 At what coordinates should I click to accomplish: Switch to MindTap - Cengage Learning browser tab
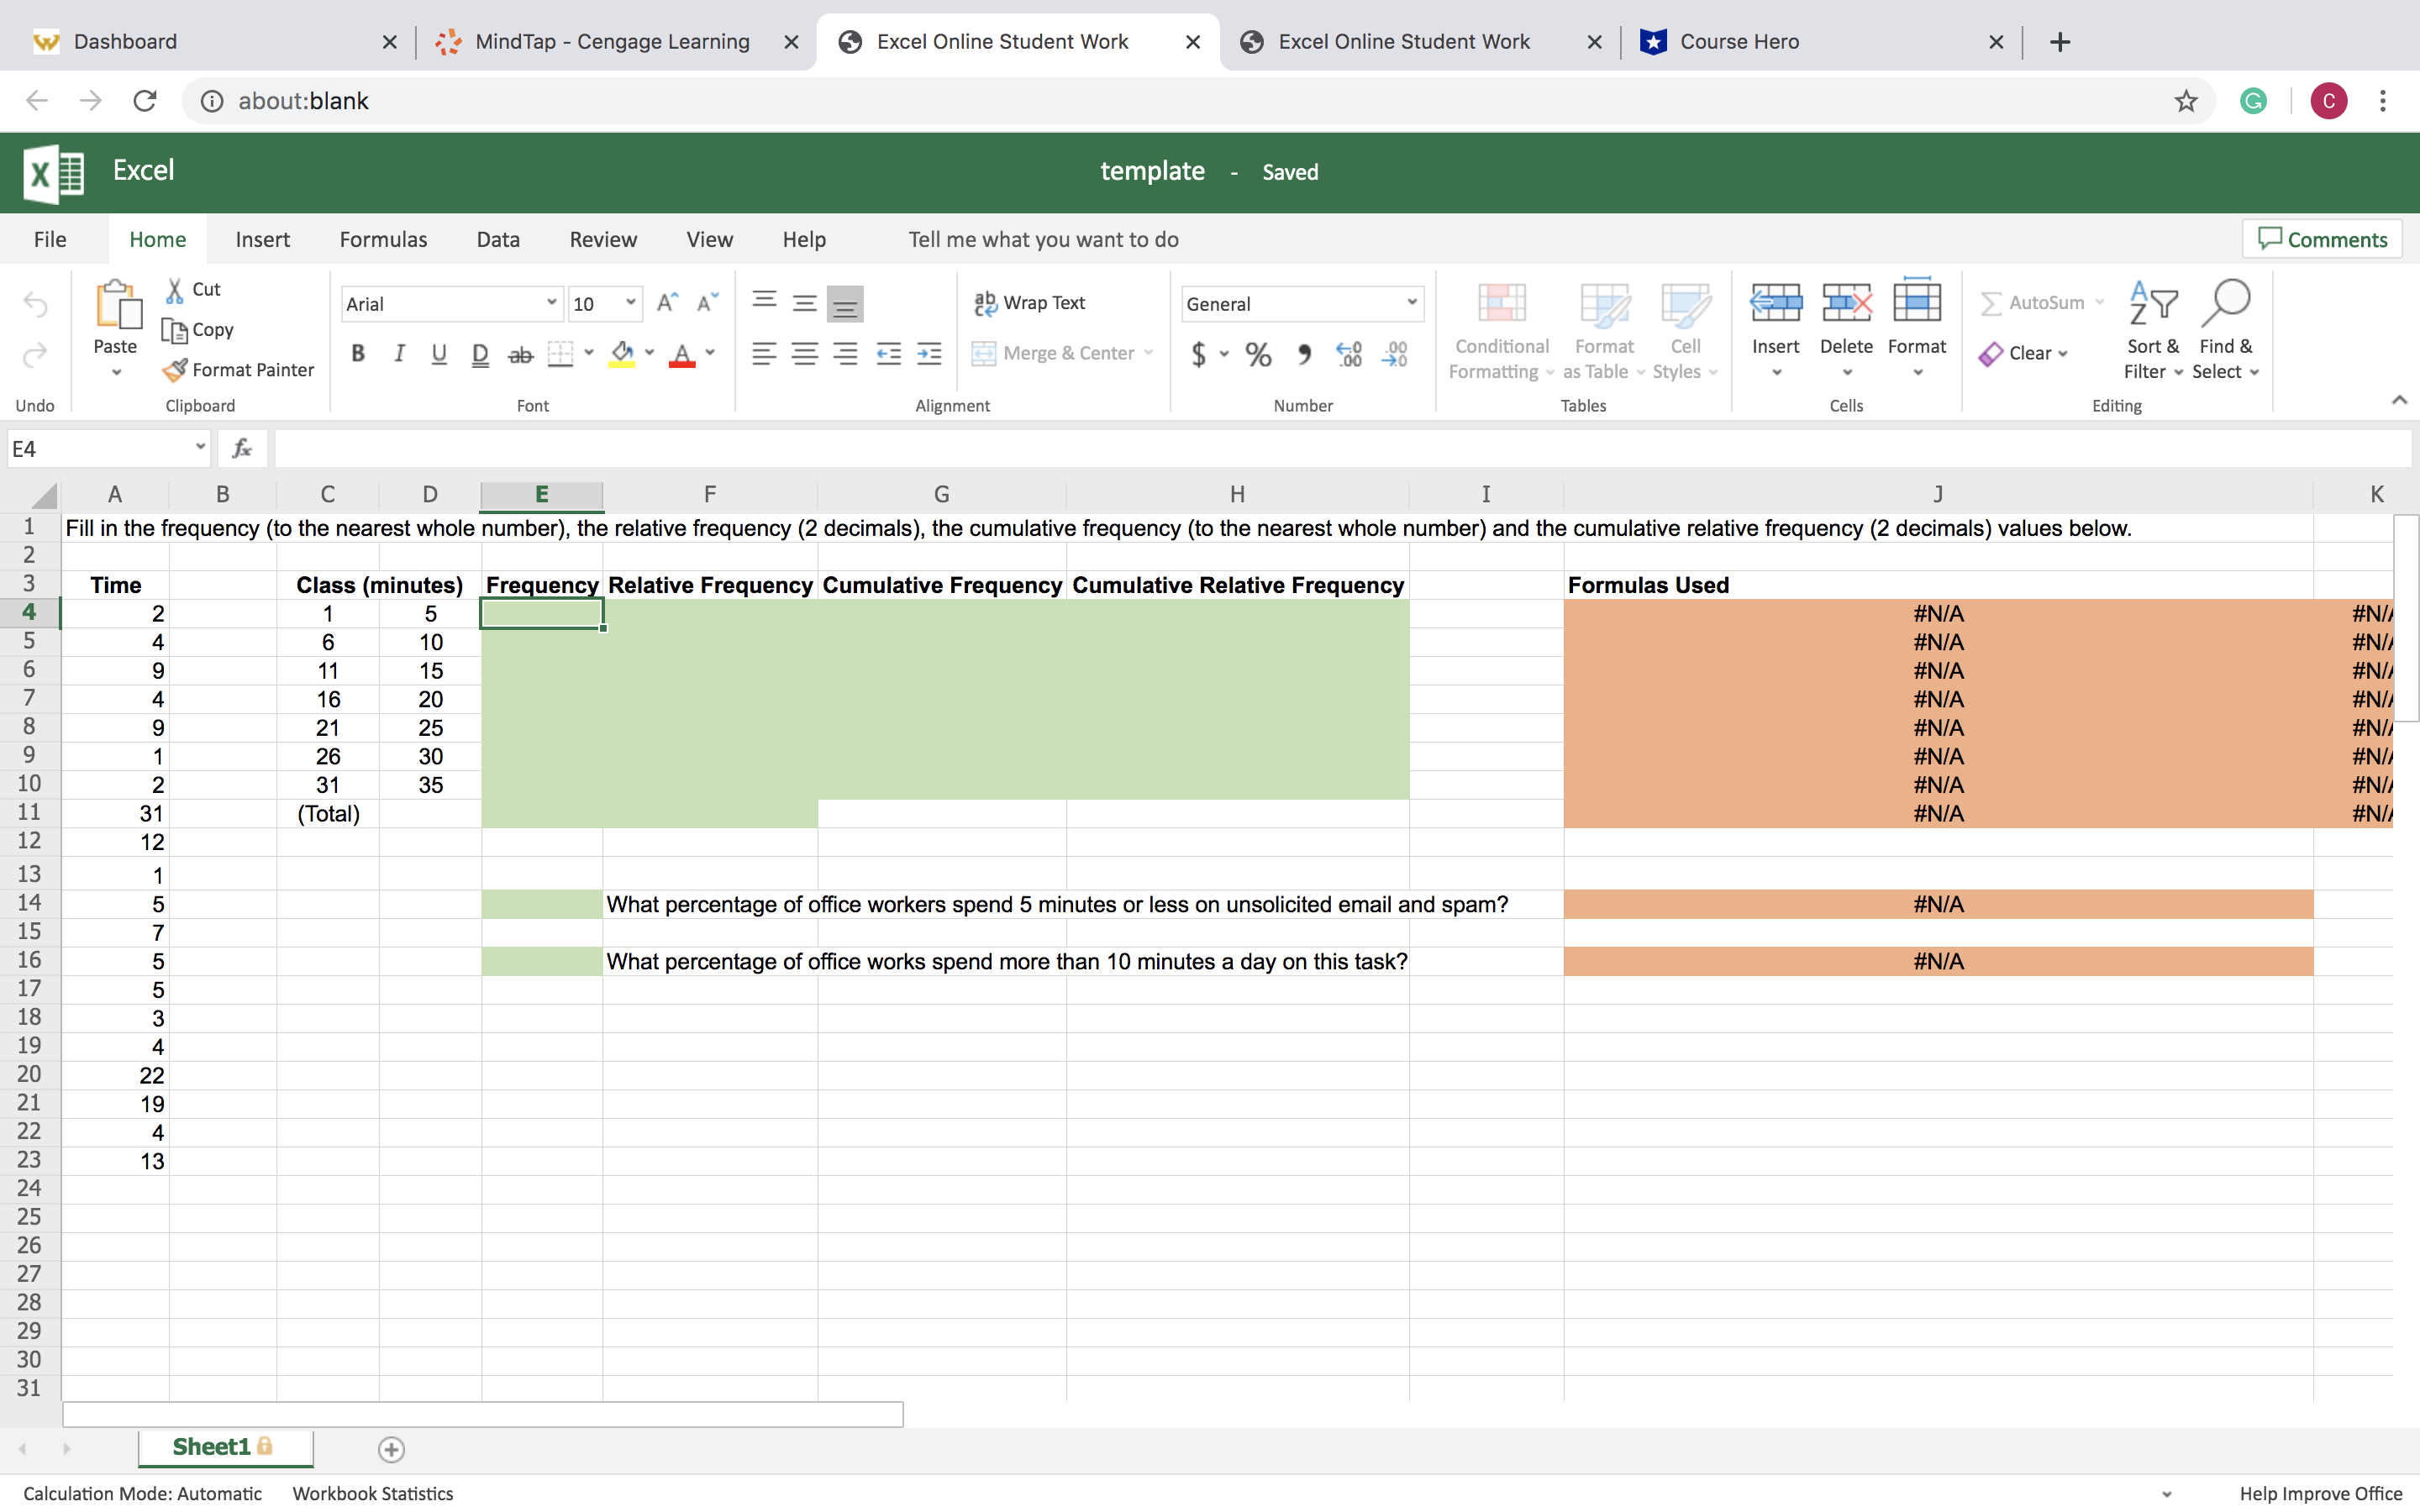(612, 42)
